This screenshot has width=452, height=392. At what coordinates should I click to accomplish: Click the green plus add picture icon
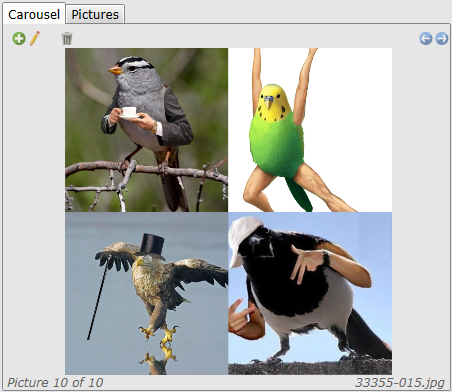pos(19,39)
